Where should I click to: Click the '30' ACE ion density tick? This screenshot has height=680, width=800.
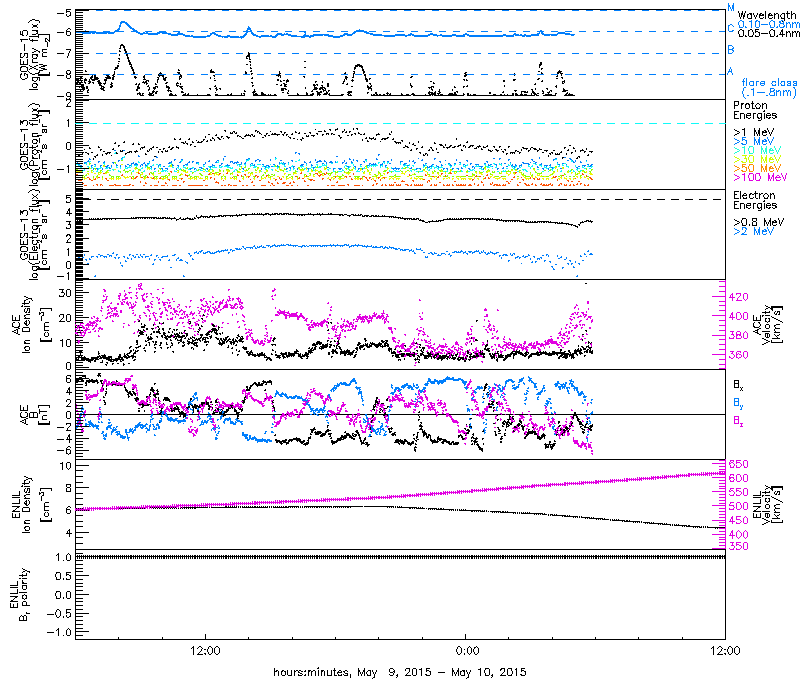pos(65,293)
